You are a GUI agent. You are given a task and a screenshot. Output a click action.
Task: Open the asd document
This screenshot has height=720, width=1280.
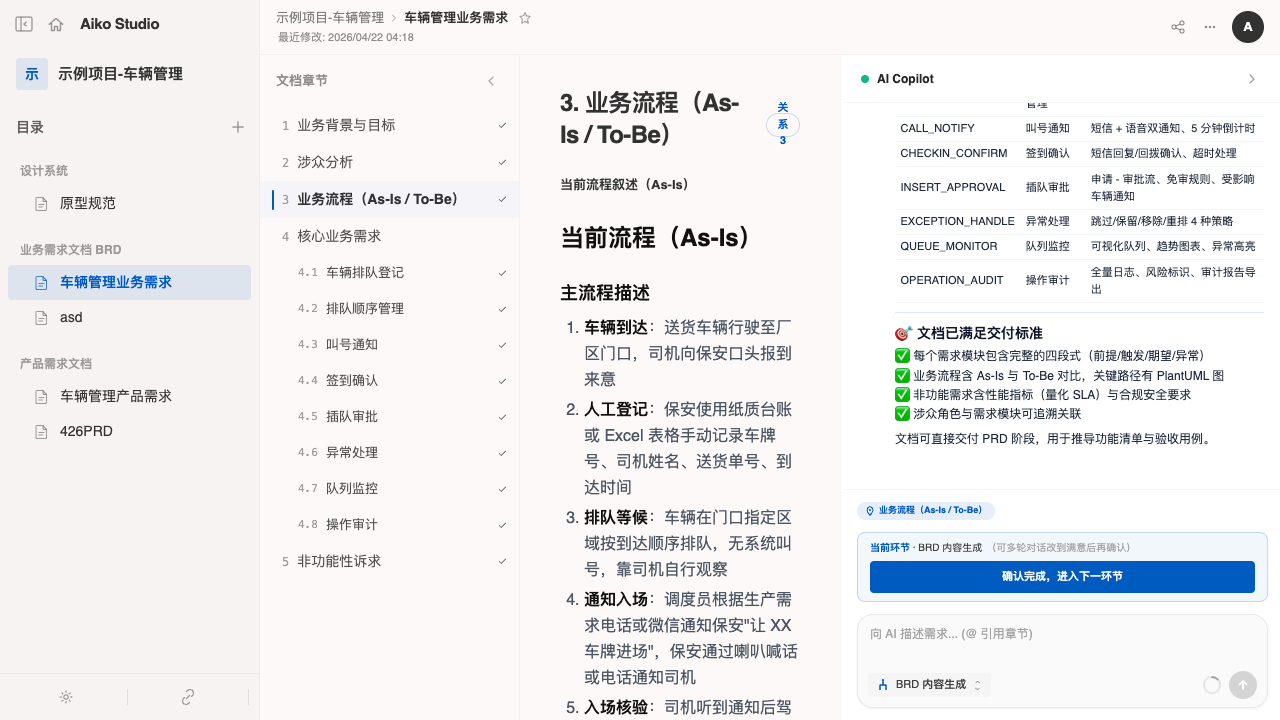130,318
